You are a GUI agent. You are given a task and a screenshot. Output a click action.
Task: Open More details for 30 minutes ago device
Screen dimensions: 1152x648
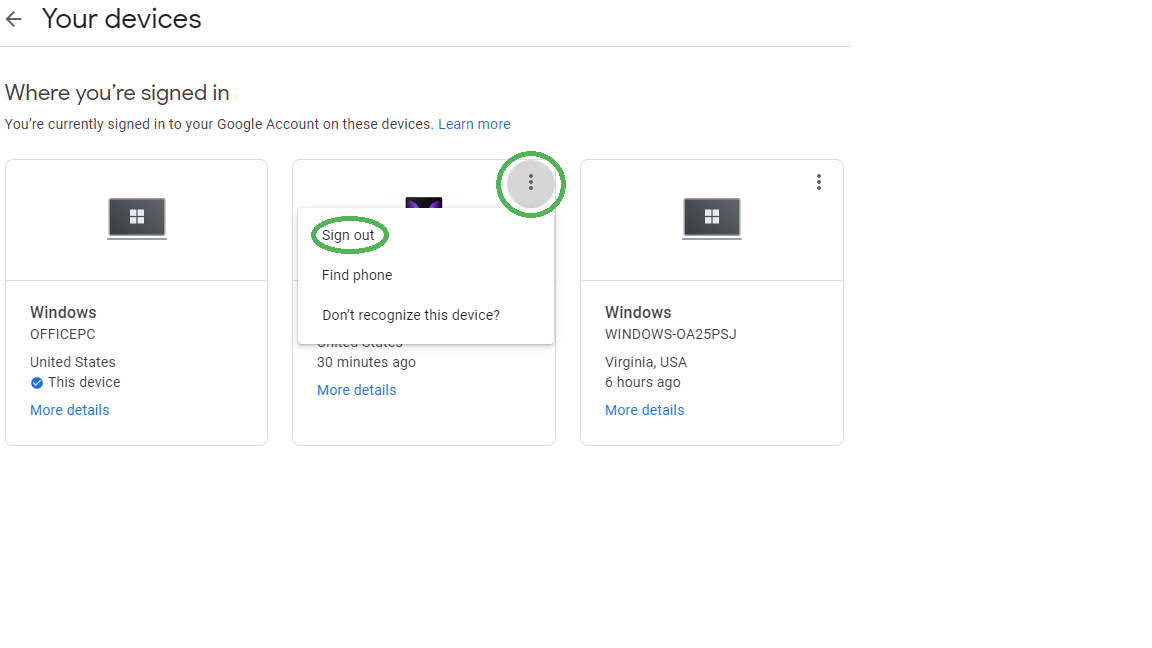[356, 390]
